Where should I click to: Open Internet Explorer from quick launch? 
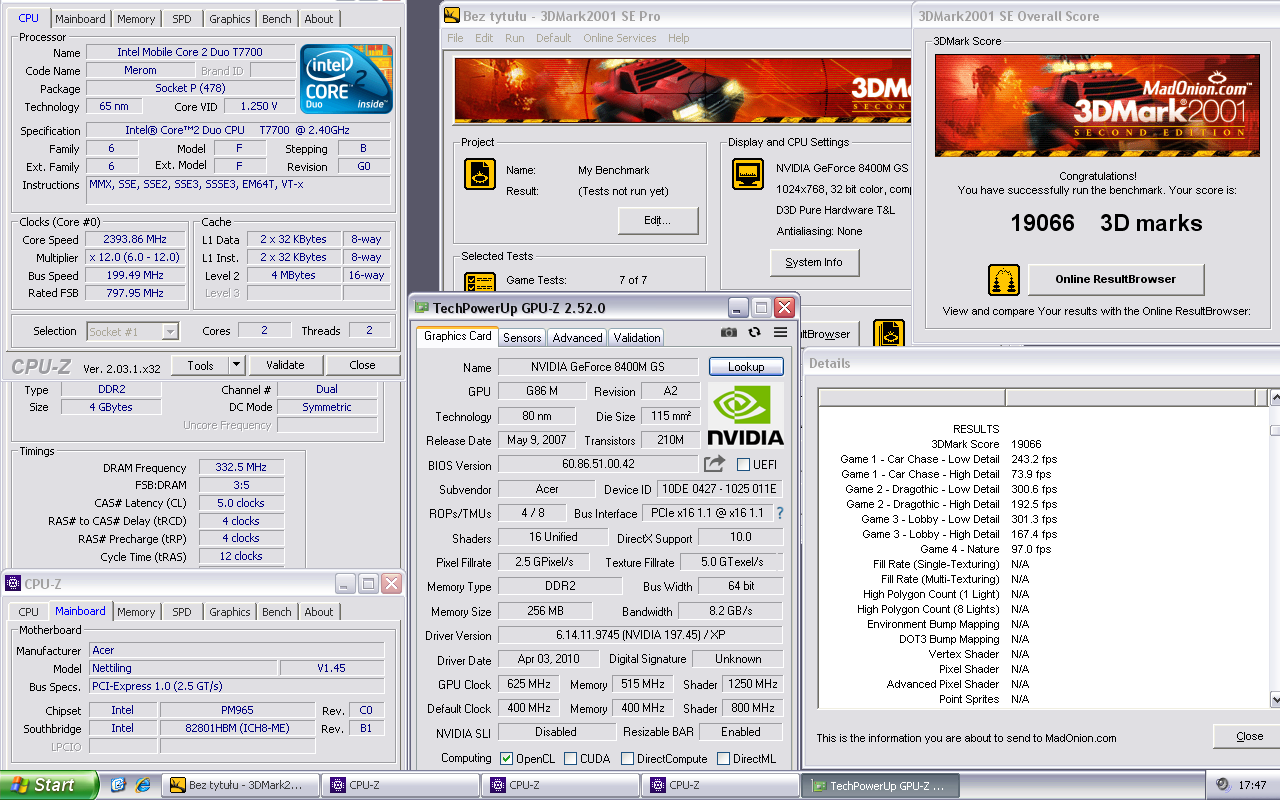143,785
